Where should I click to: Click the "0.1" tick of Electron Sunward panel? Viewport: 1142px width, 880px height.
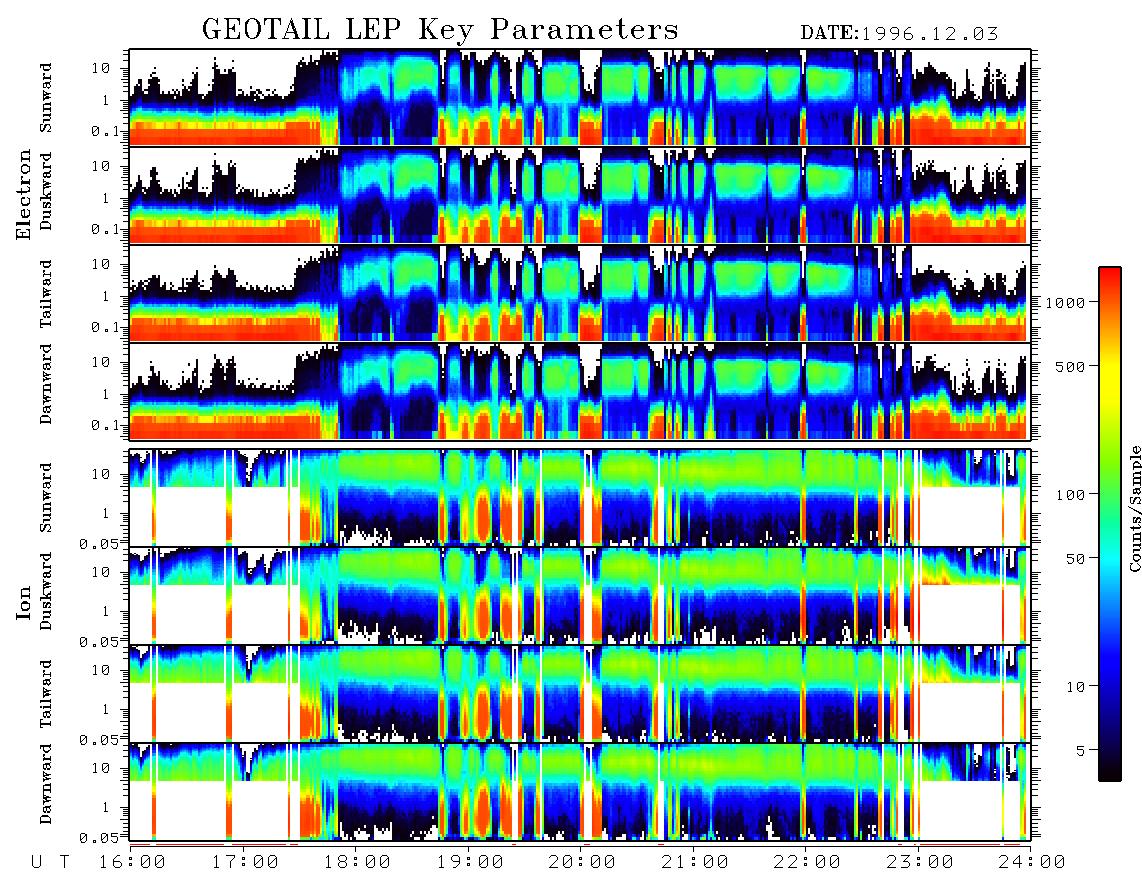pyautogui.click(x=105, y=130)
